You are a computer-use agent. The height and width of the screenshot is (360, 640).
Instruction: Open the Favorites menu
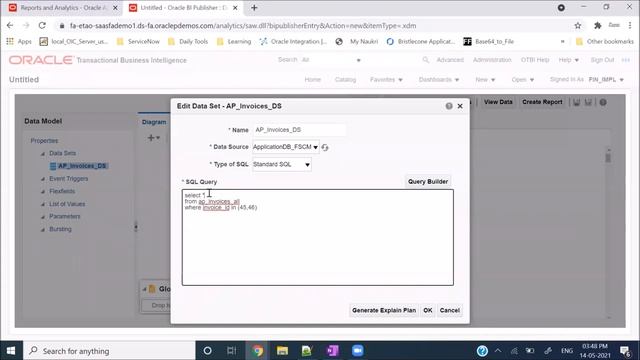[x=386, y=80]
